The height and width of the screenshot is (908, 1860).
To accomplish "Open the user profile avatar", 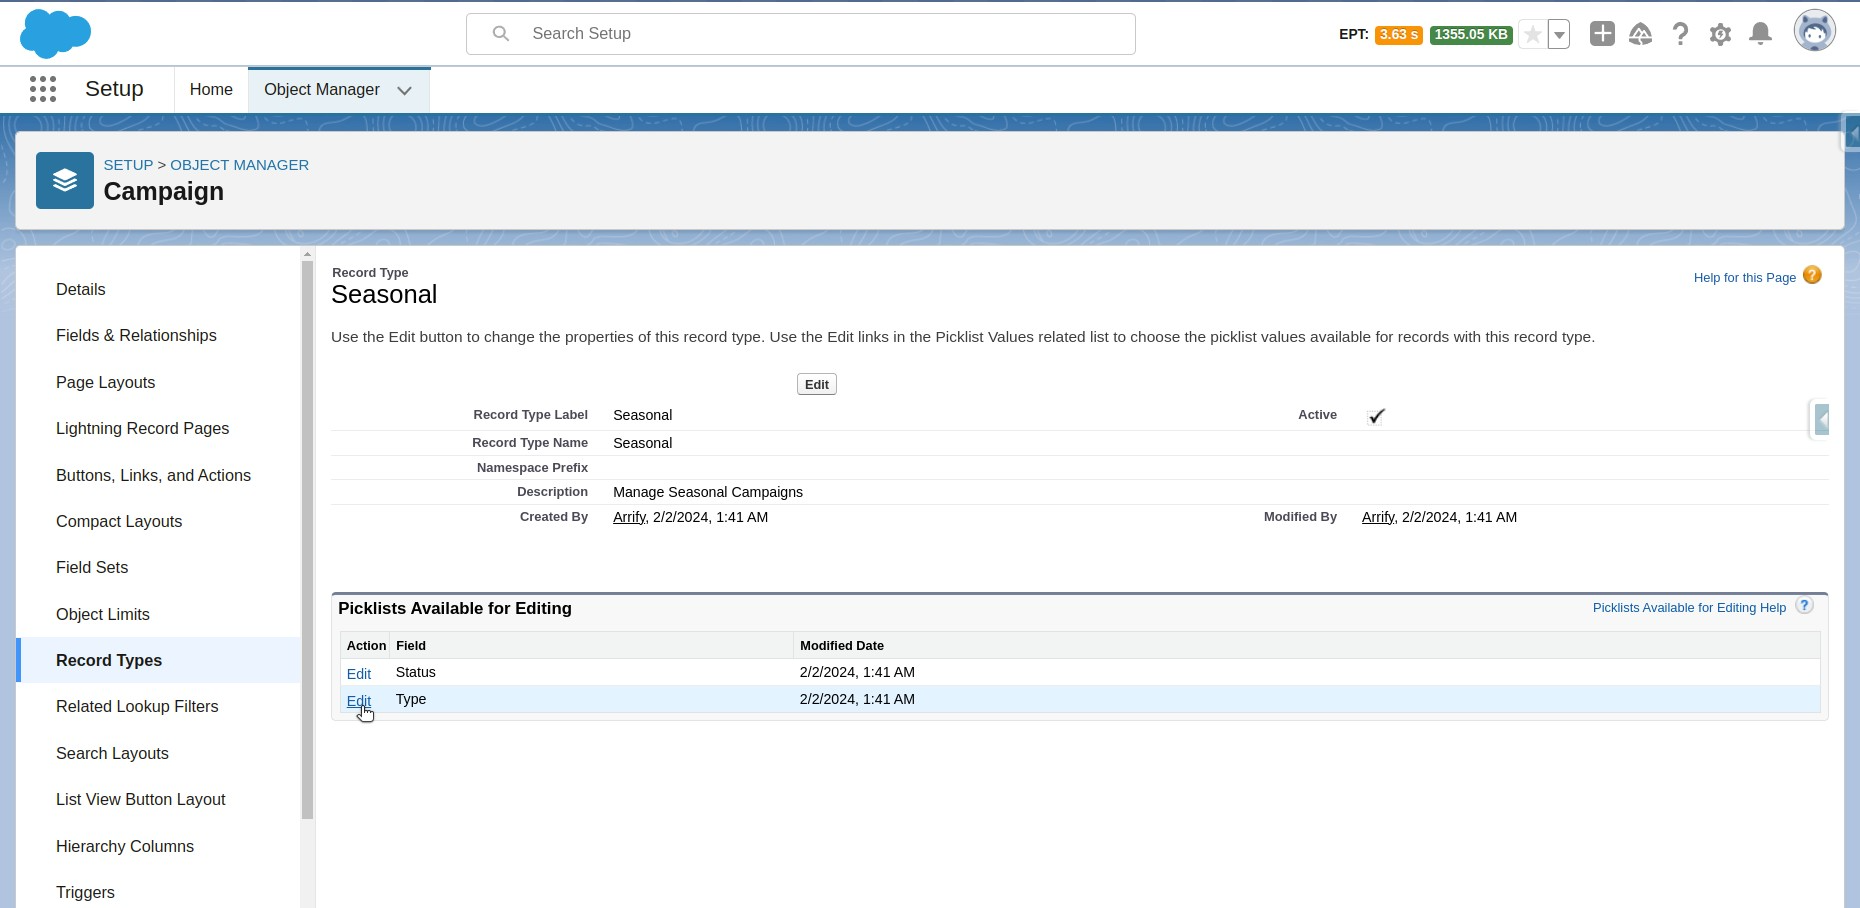I will [1815, 32].
